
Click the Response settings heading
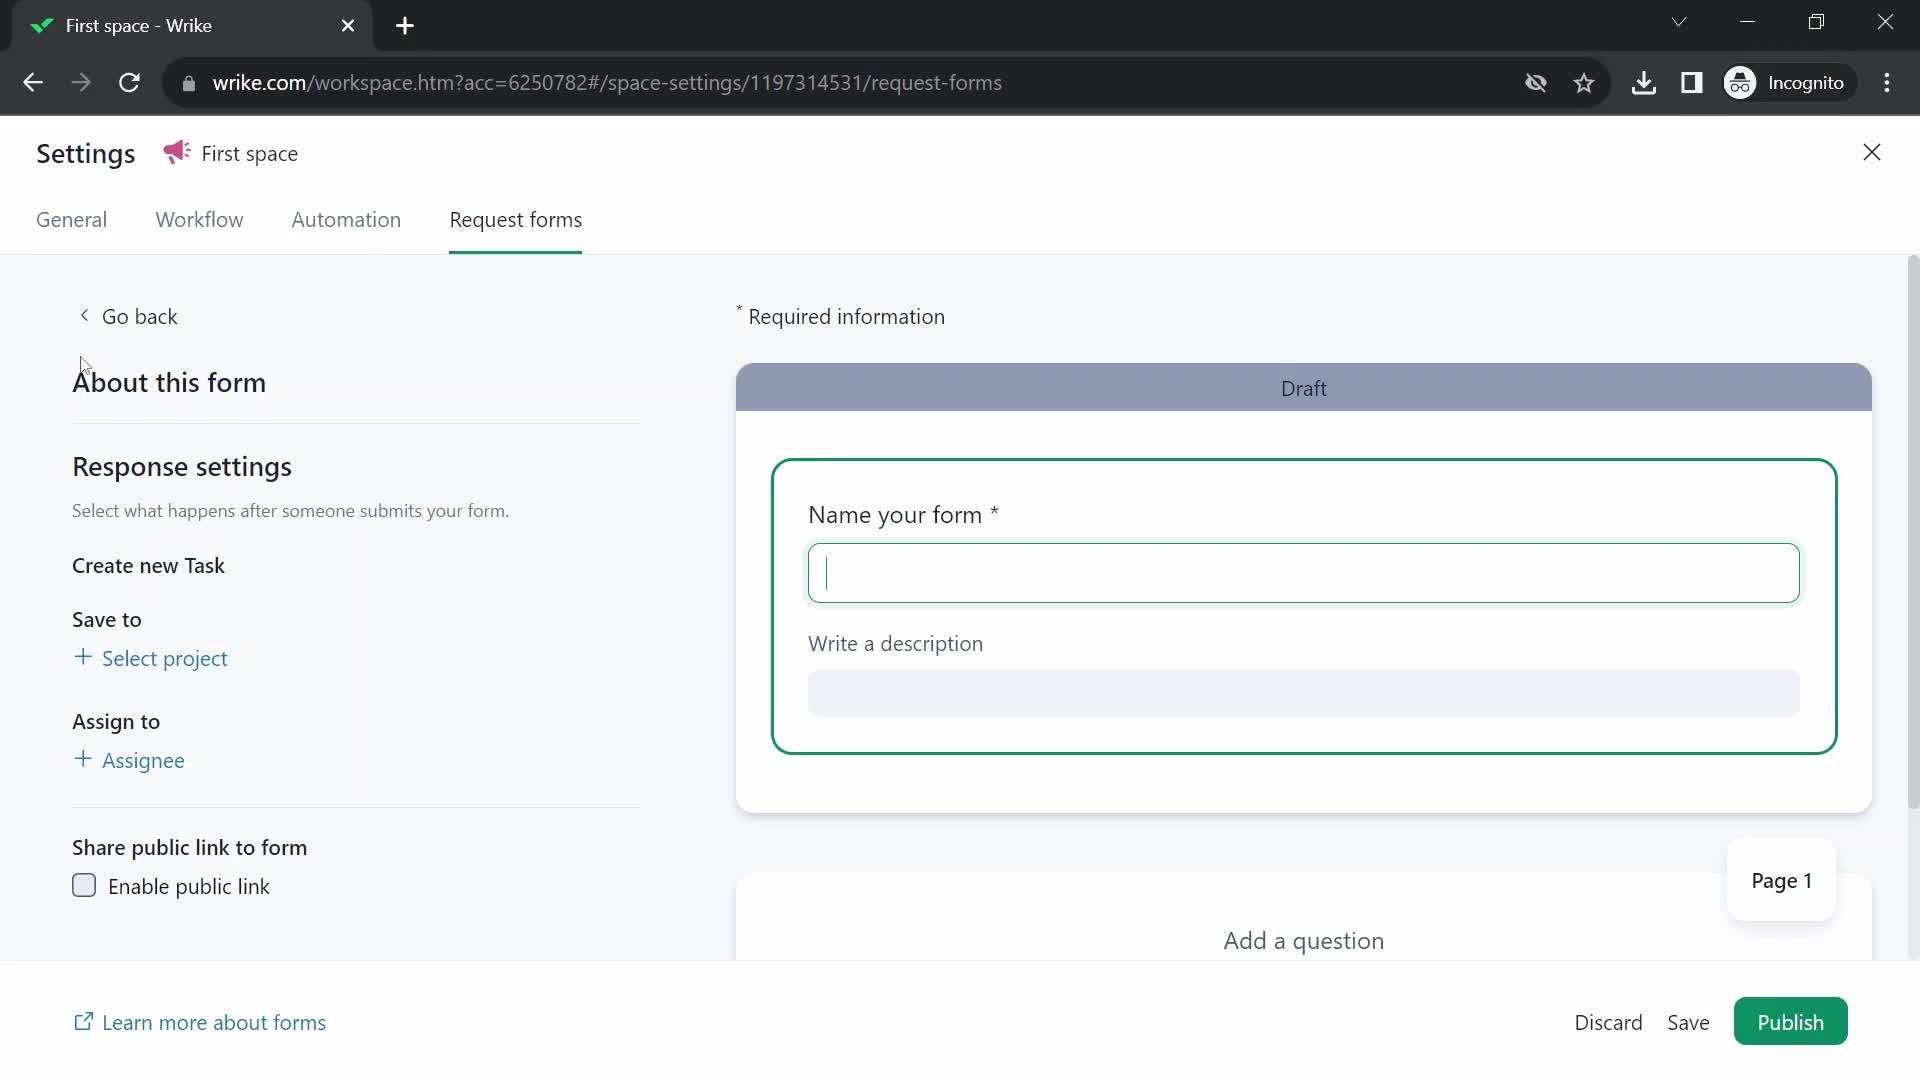coord(182,467)
